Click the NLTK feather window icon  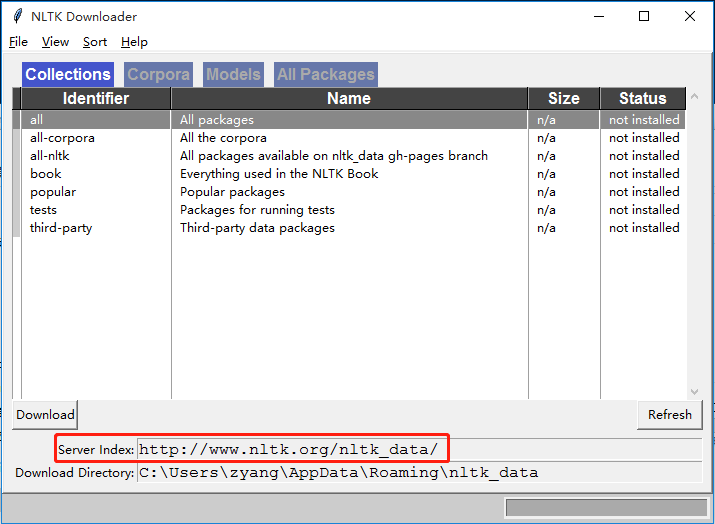tap(17, 16)
